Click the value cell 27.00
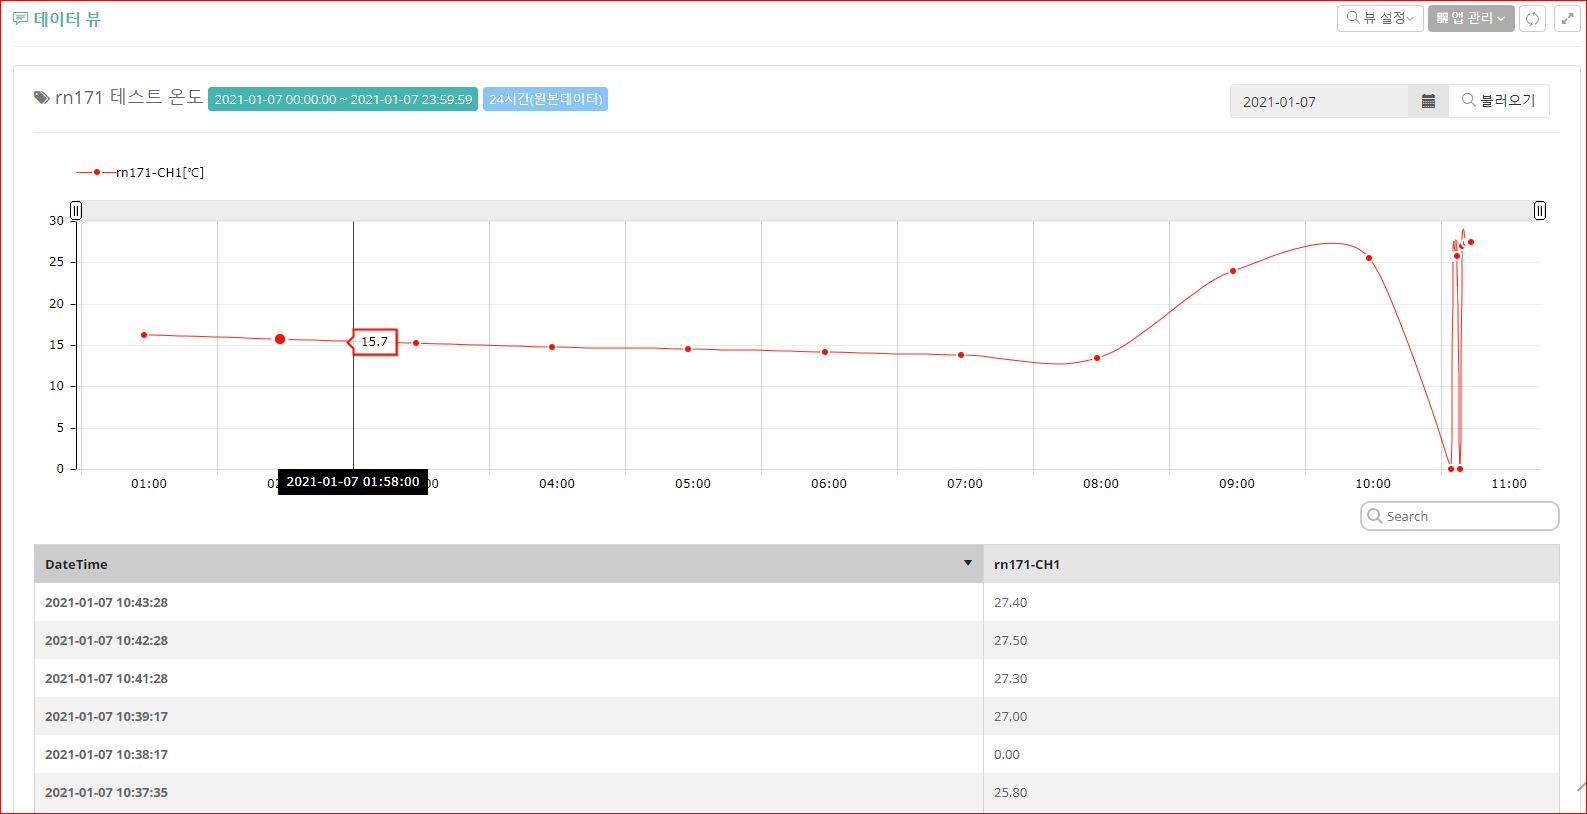The height and width of the screenshot is (814, 1587). point(1271,716)
